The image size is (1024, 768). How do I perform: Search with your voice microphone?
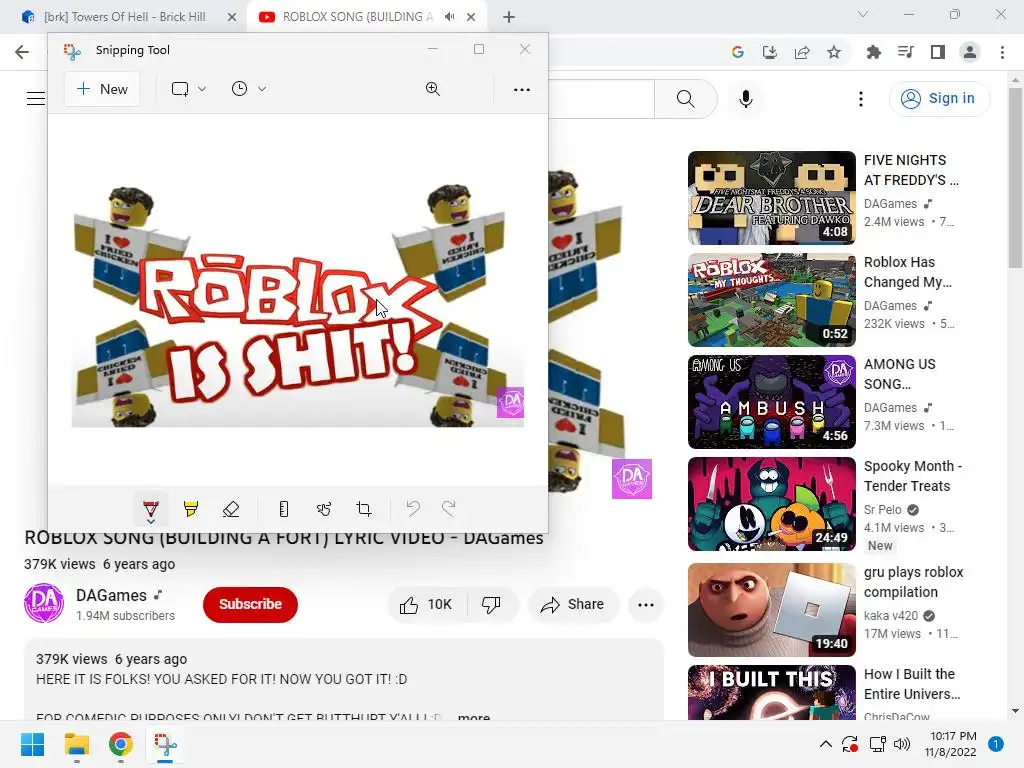746,99
